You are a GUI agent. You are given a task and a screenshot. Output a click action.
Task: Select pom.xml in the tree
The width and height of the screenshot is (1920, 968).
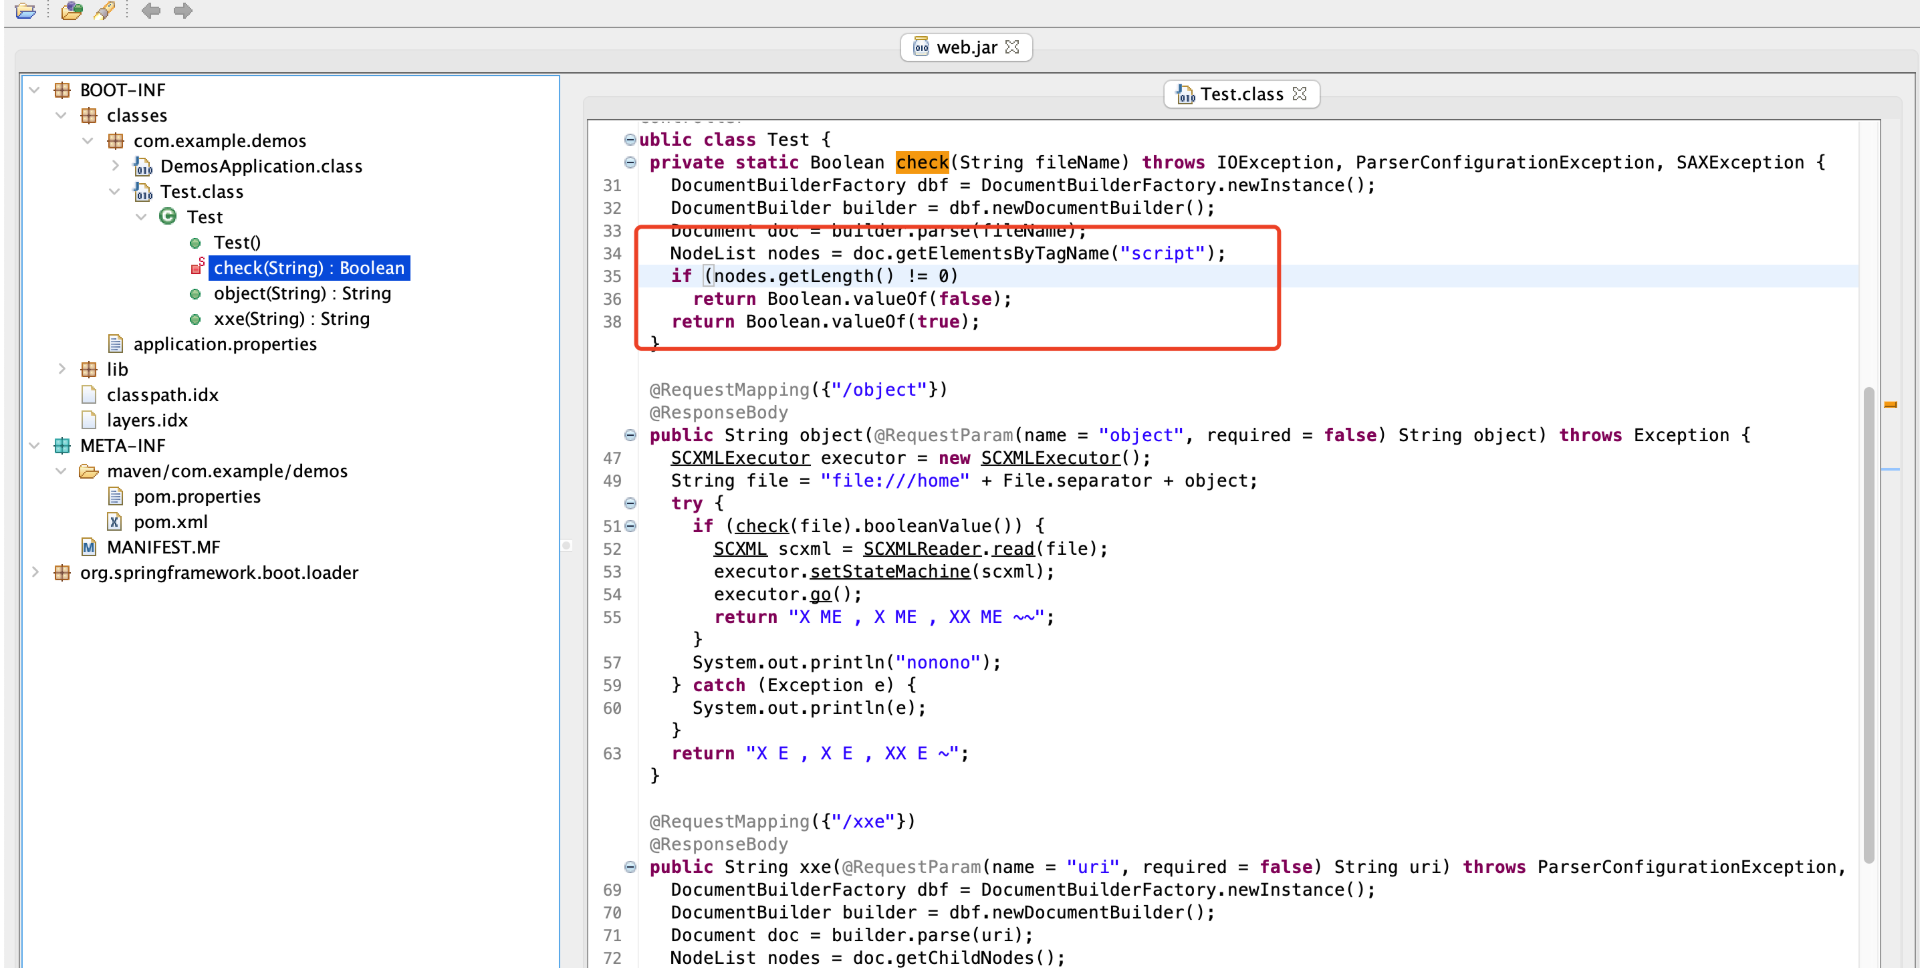171,522
